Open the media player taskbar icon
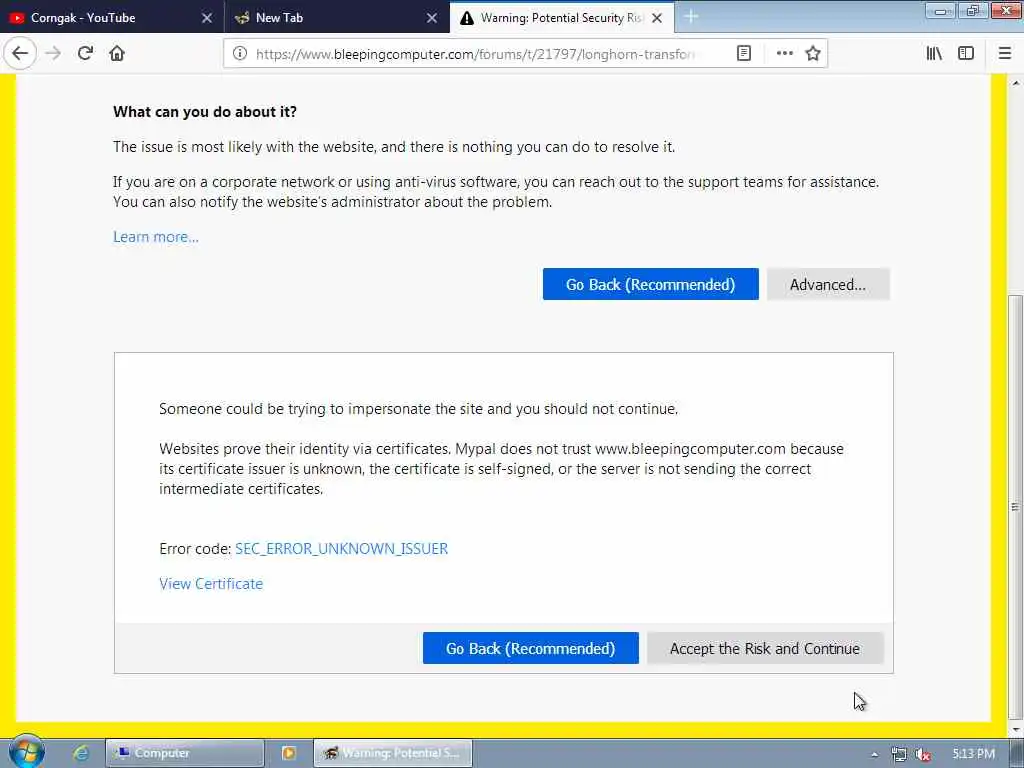 point(289,753)
